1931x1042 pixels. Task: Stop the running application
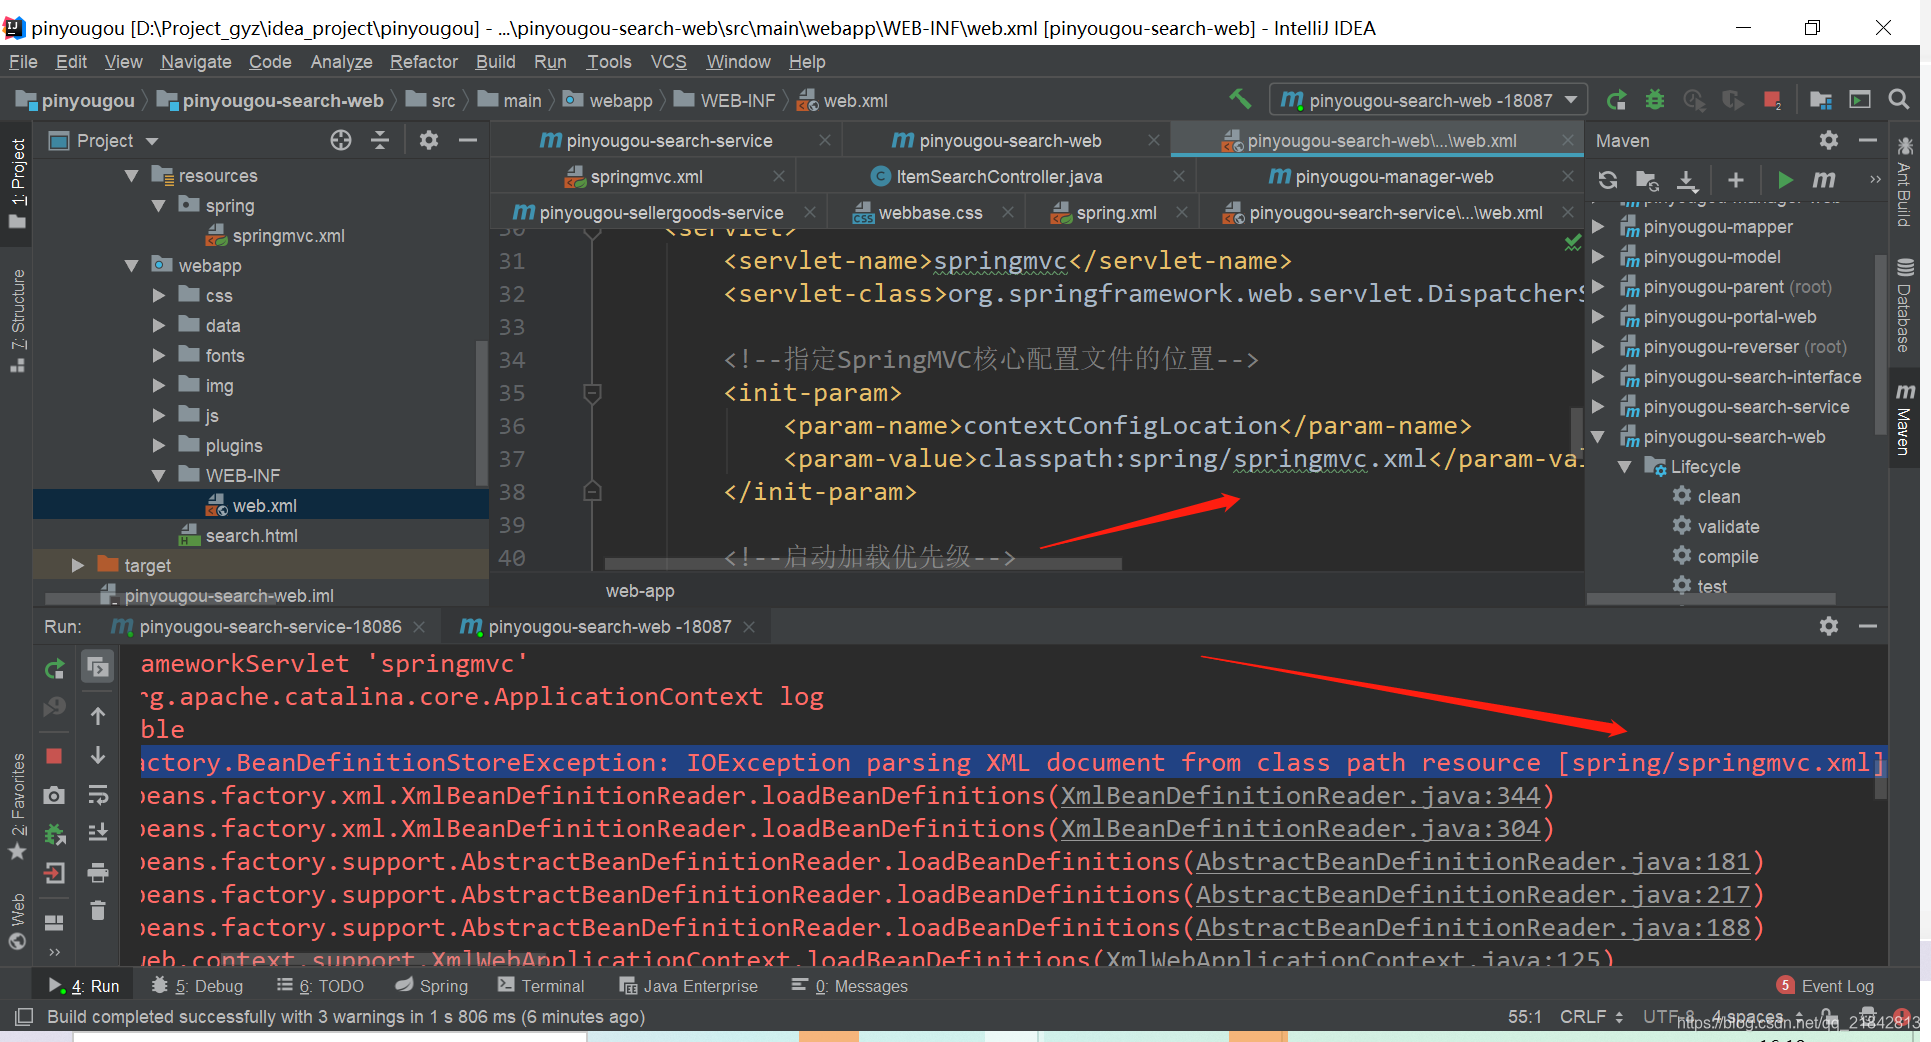pyautogui.click(x=54, y=755)
